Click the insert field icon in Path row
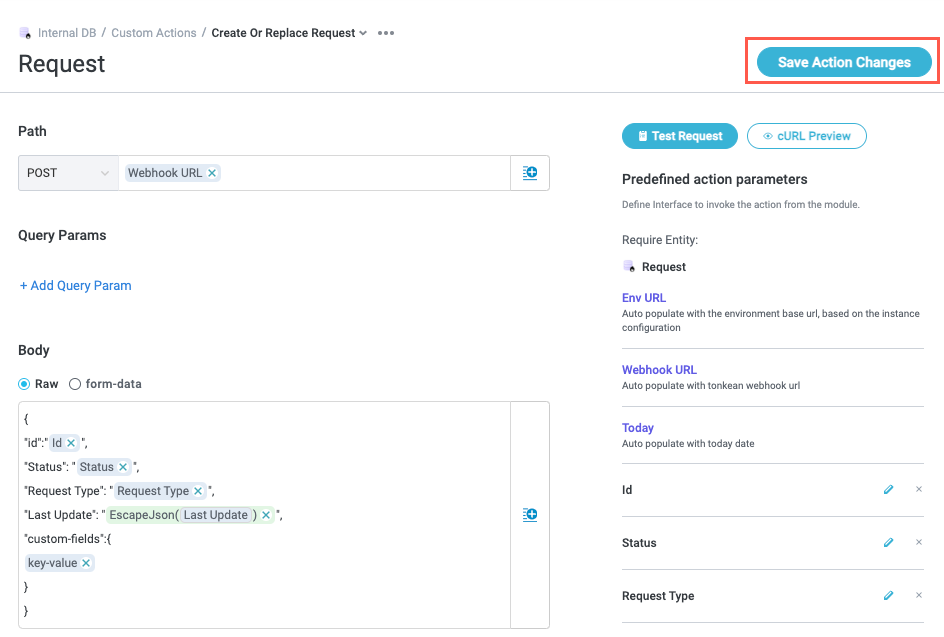 click(x=530, y=173)
